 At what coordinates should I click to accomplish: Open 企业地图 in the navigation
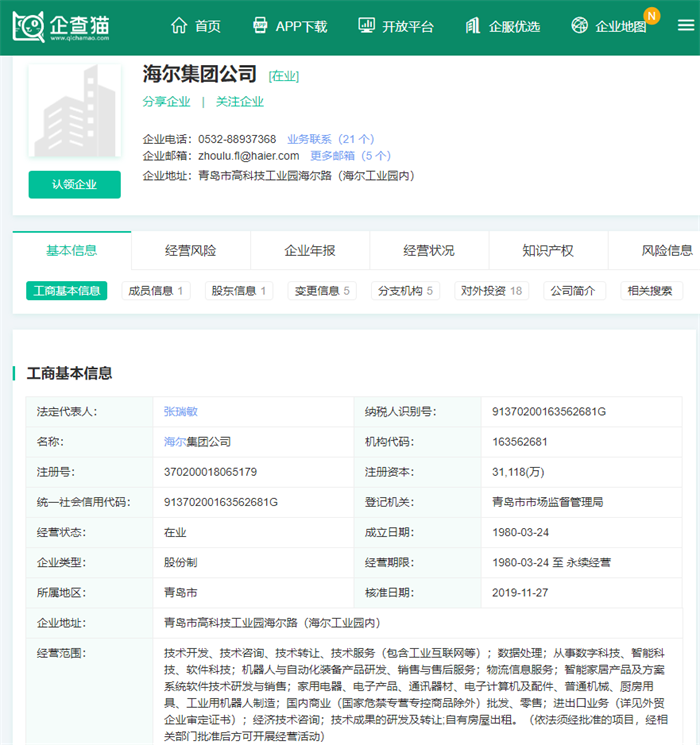coord(621,27)
